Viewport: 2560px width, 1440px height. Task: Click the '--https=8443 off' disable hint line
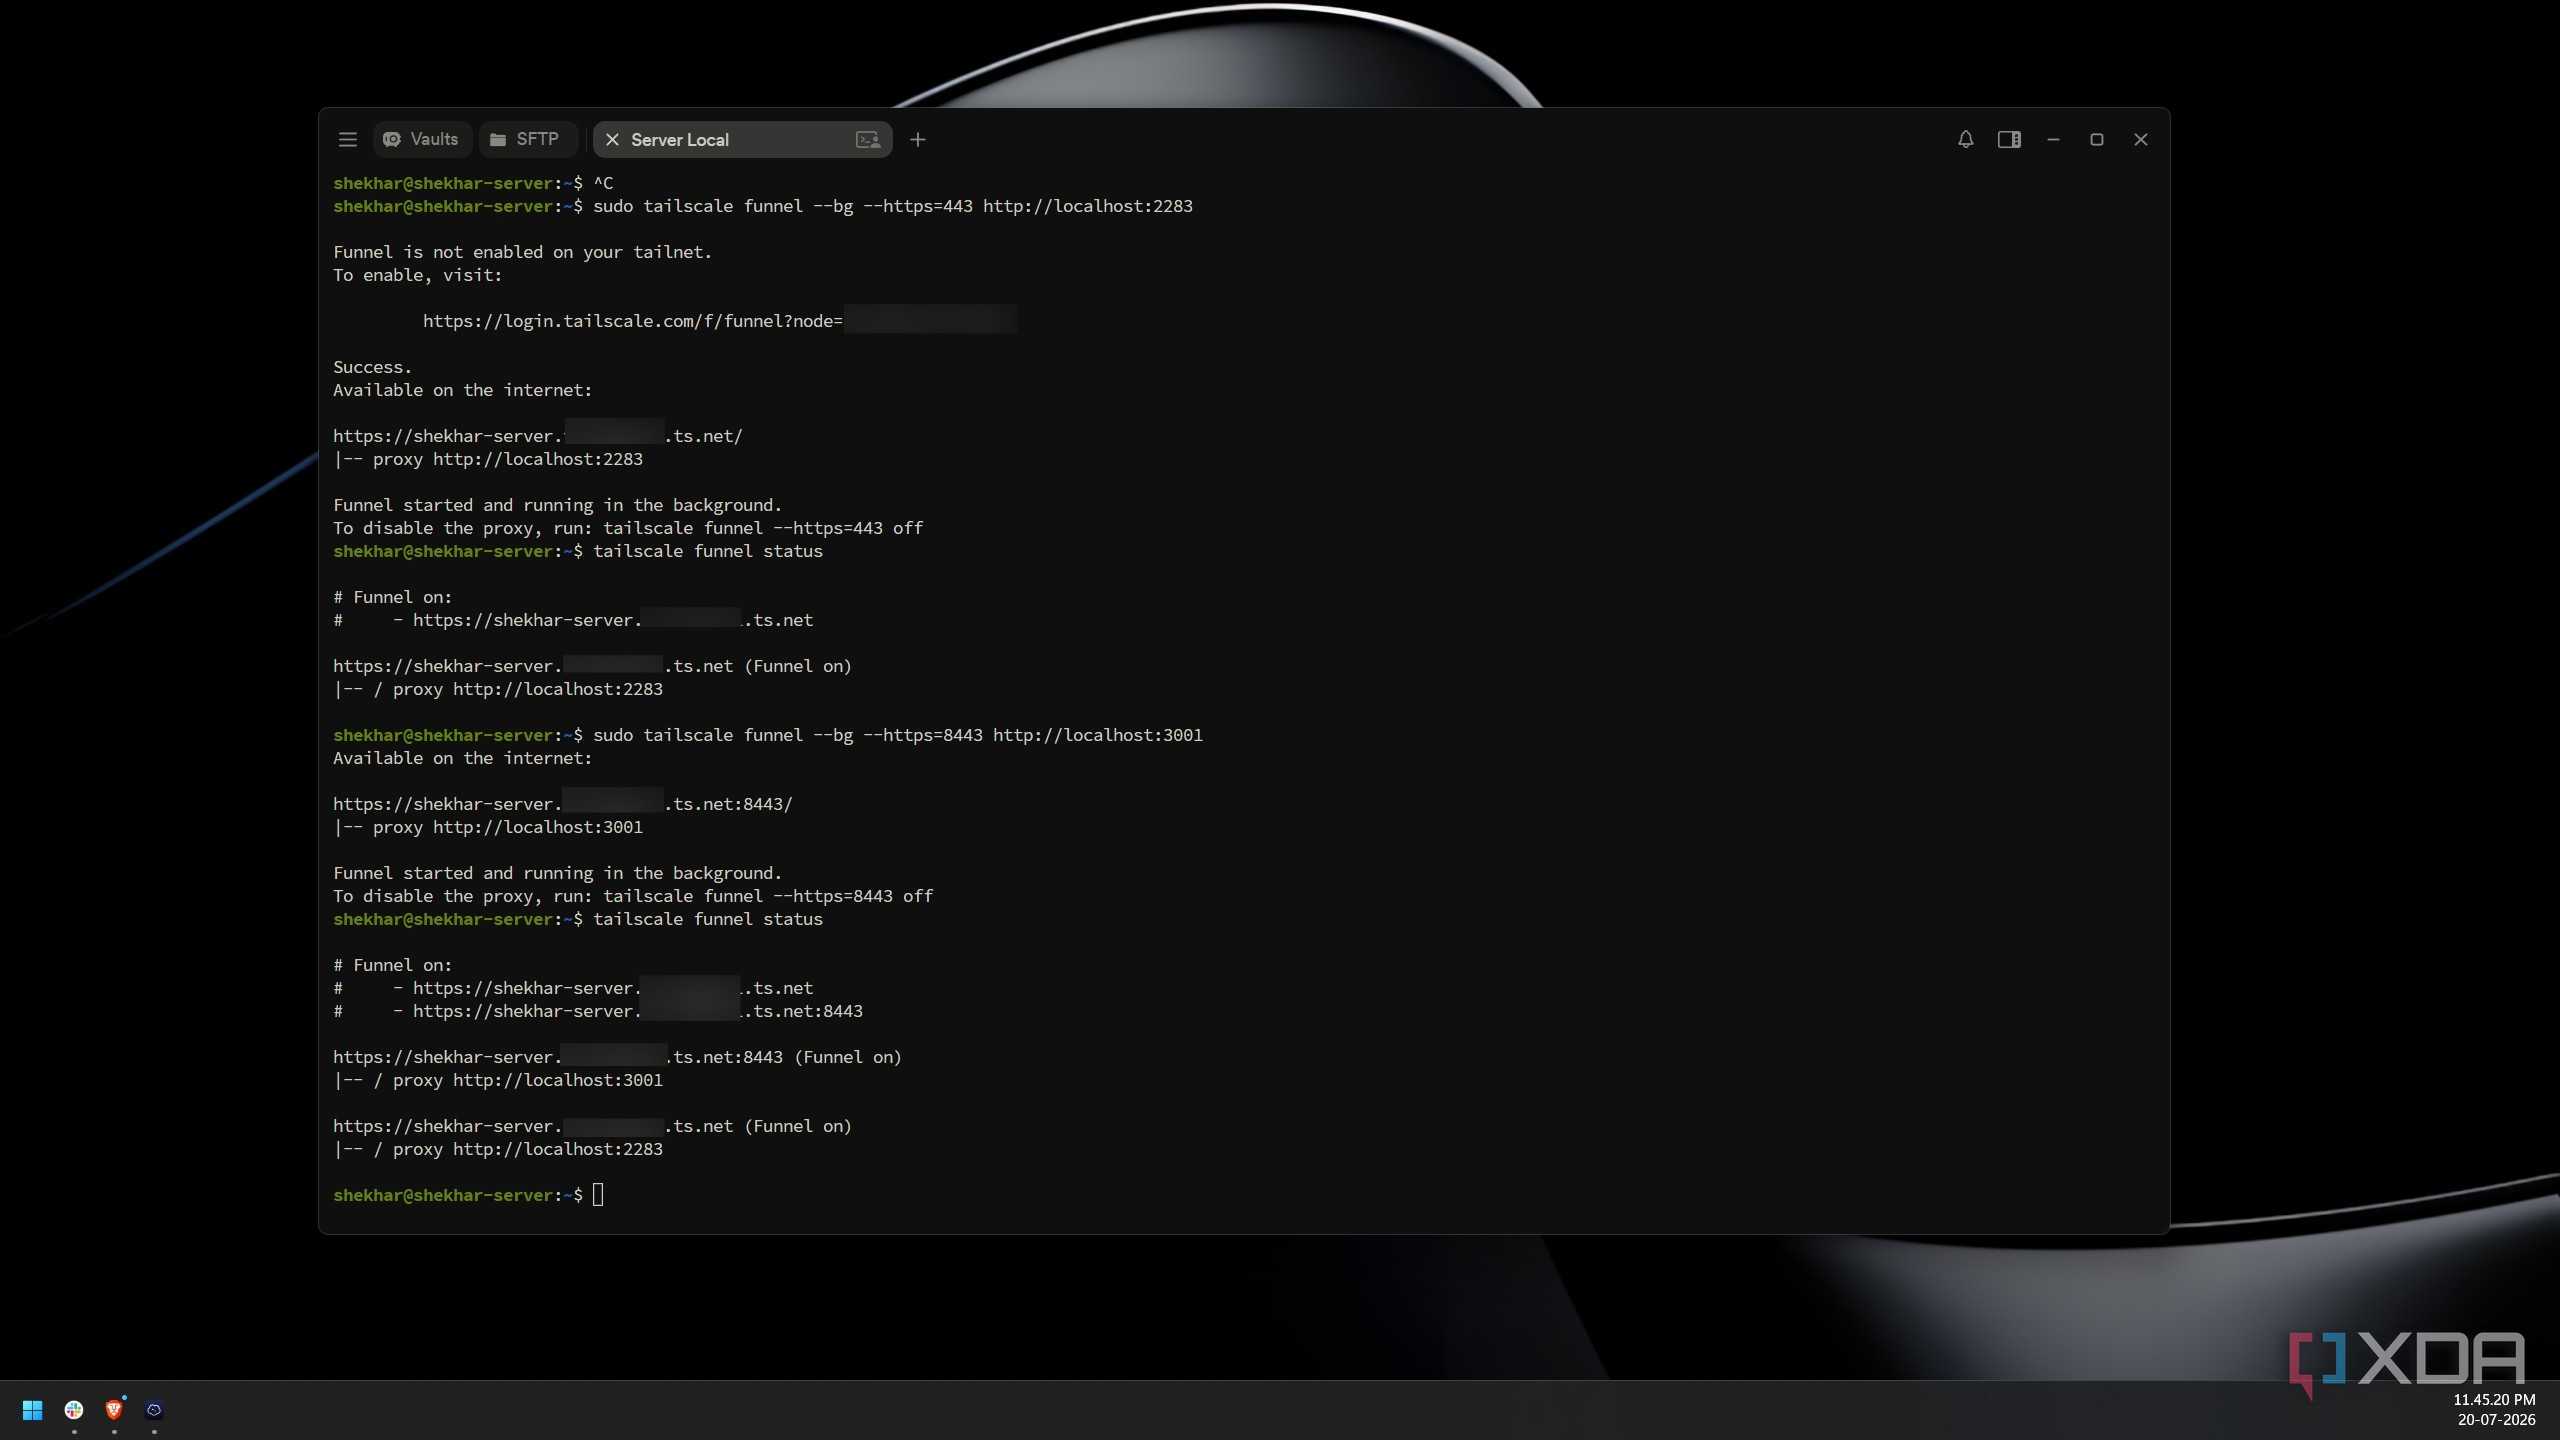pos(633,896)
